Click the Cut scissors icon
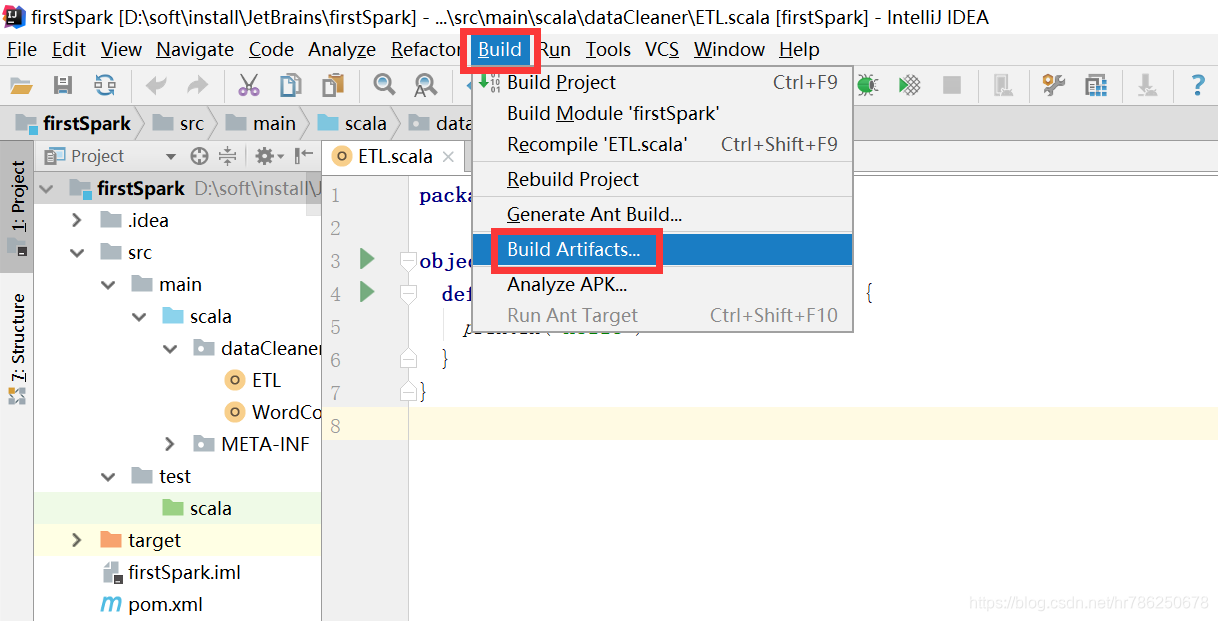The width and height of the screenshot is (1218, 621). click(x=249, y=86)
